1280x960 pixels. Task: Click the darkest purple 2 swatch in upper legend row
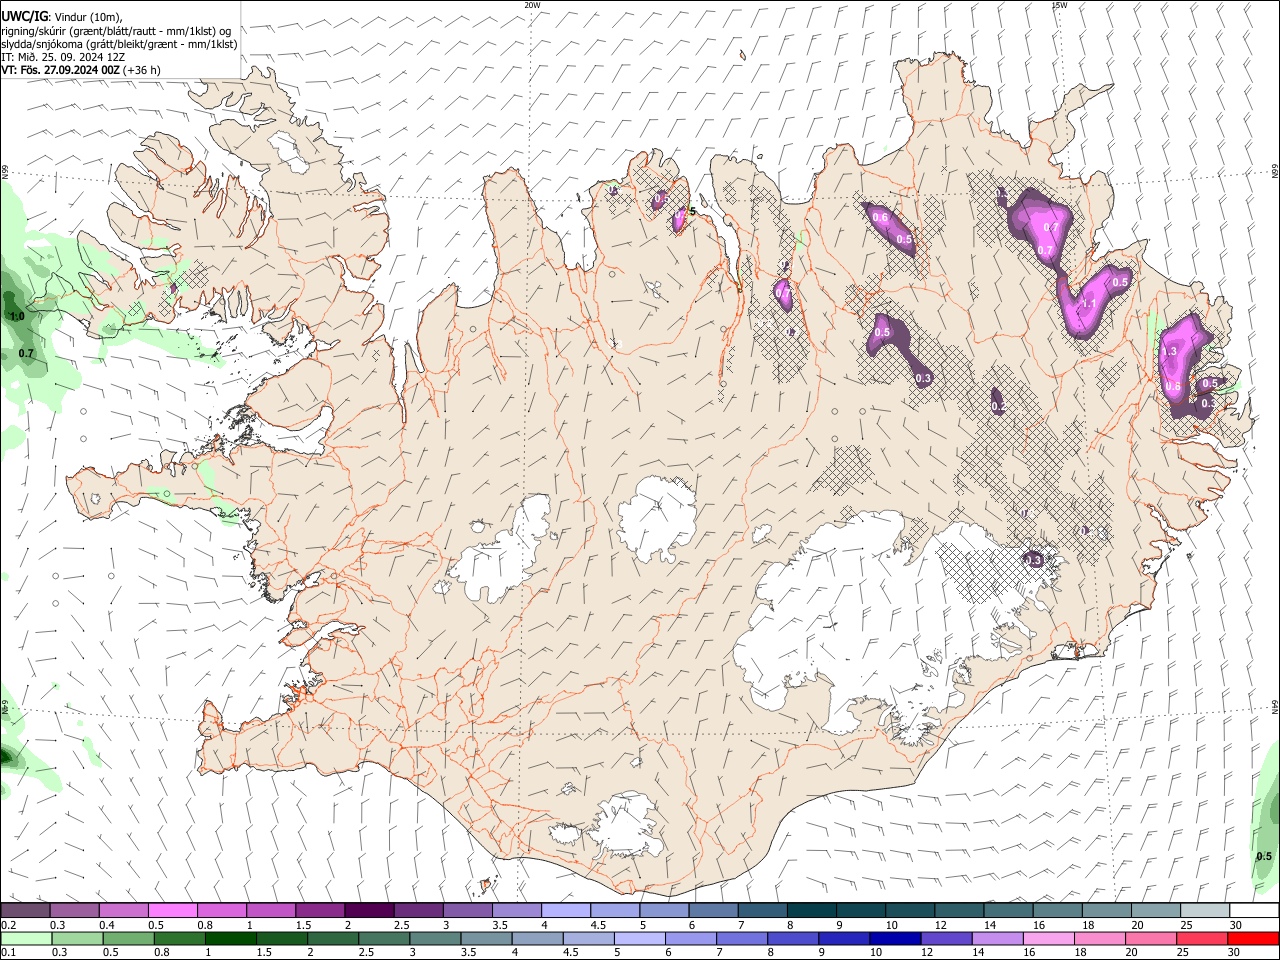(x=368, y=910)
